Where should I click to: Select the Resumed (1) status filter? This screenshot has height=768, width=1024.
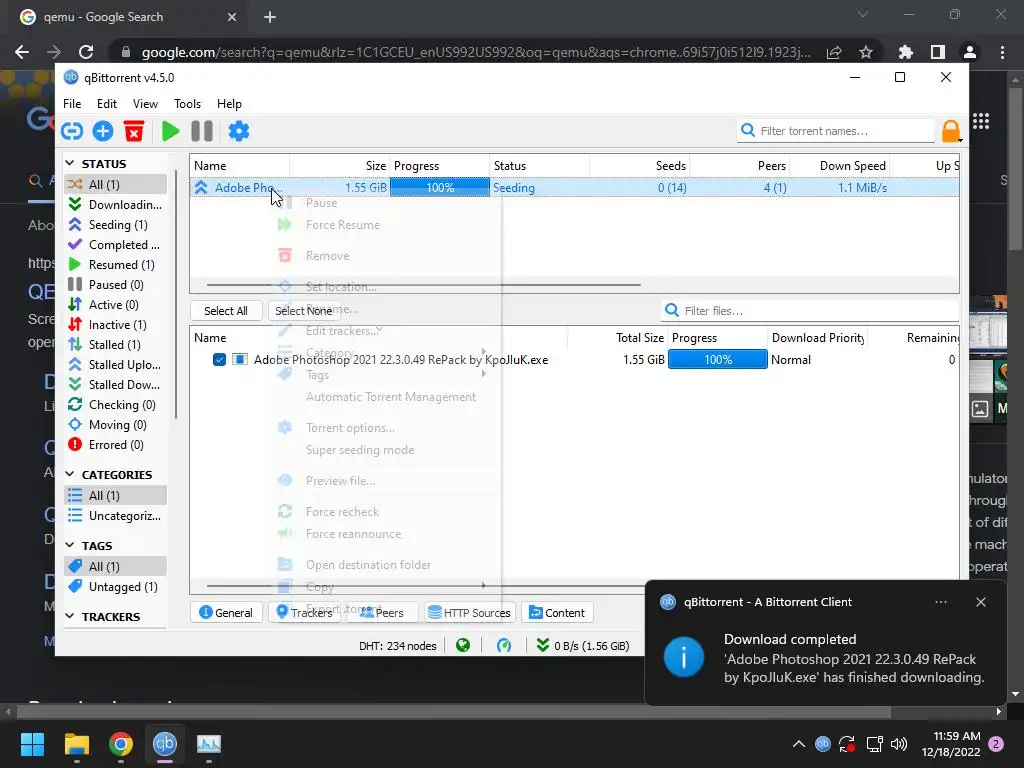(116, 265)
